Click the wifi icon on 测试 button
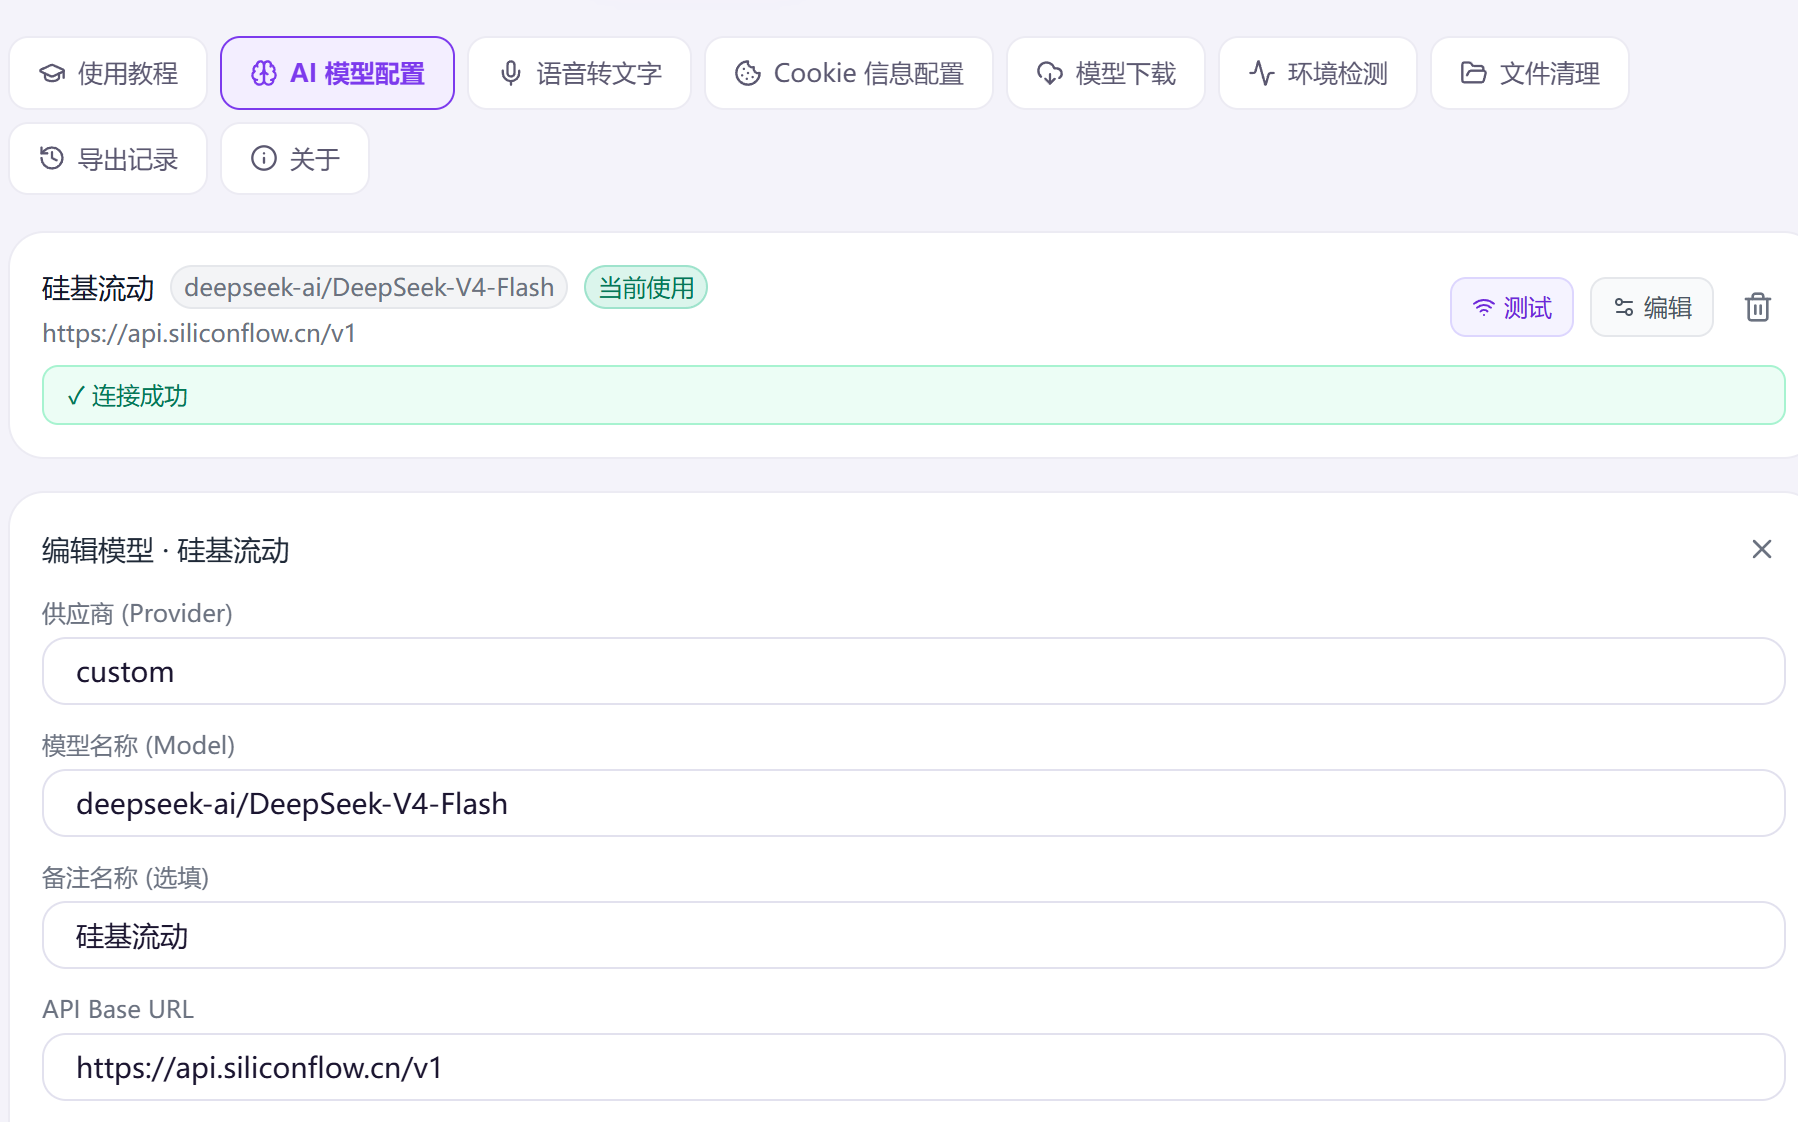 [1484, 308]
